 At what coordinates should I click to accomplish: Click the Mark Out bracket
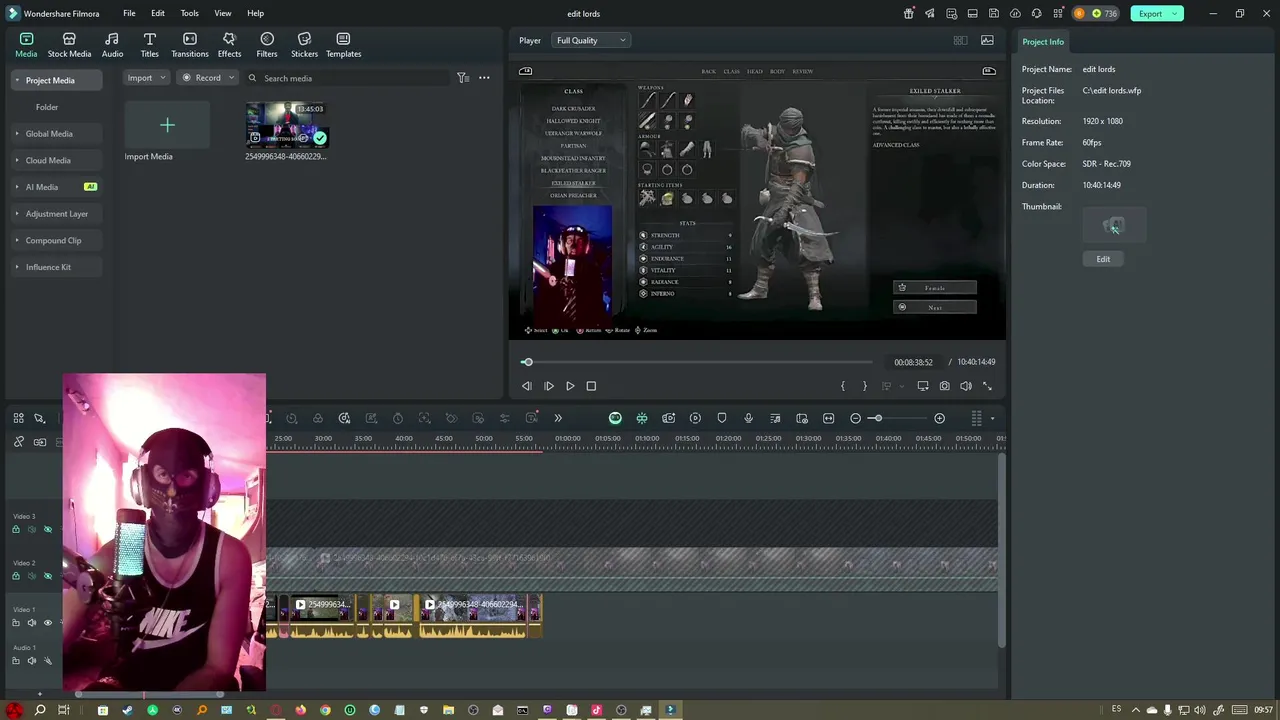[865, 386]
